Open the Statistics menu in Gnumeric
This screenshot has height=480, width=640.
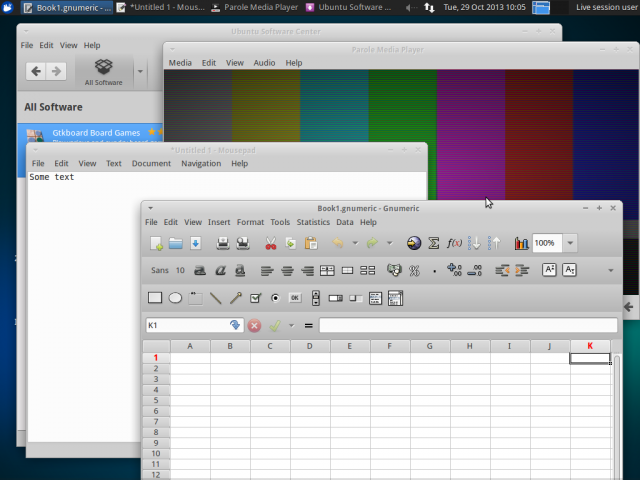(x=313, y=222)
